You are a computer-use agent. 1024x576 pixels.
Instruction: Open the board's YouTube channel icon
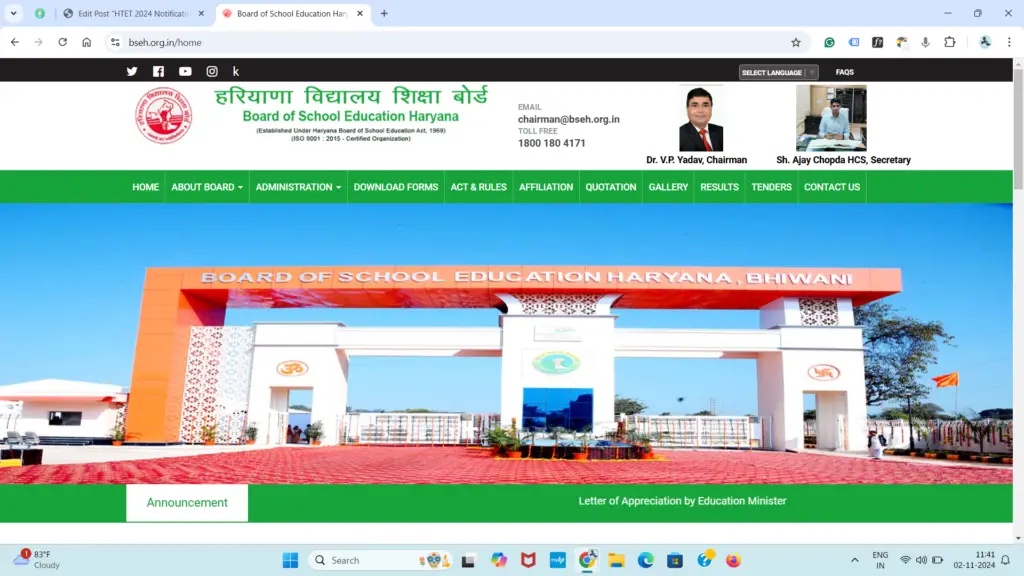click(x=185, y=71)
